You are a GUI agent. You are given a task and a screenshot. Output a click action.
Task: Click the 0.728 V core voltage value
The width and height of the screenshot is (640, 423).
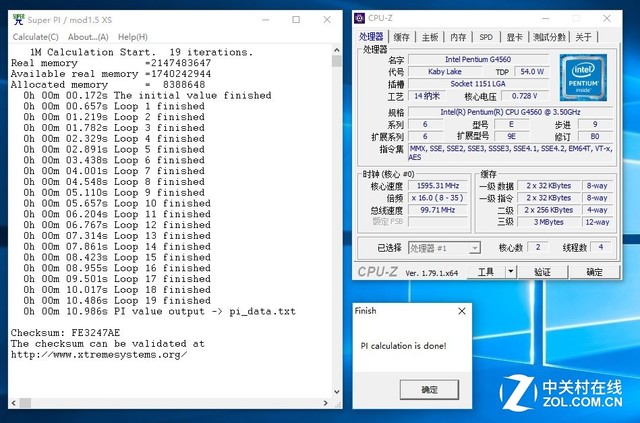coord(524,96)
